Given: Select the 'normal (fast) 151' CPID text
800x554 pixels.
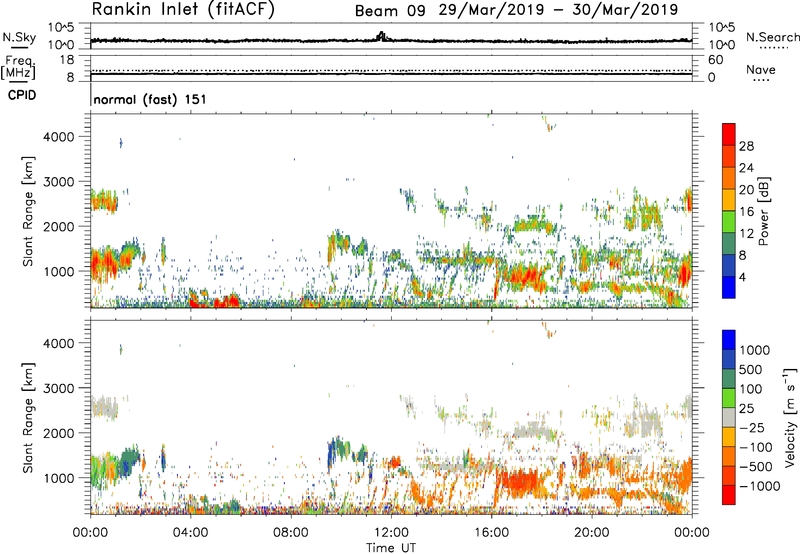Looking at the screenshot, I should point(150,99).
